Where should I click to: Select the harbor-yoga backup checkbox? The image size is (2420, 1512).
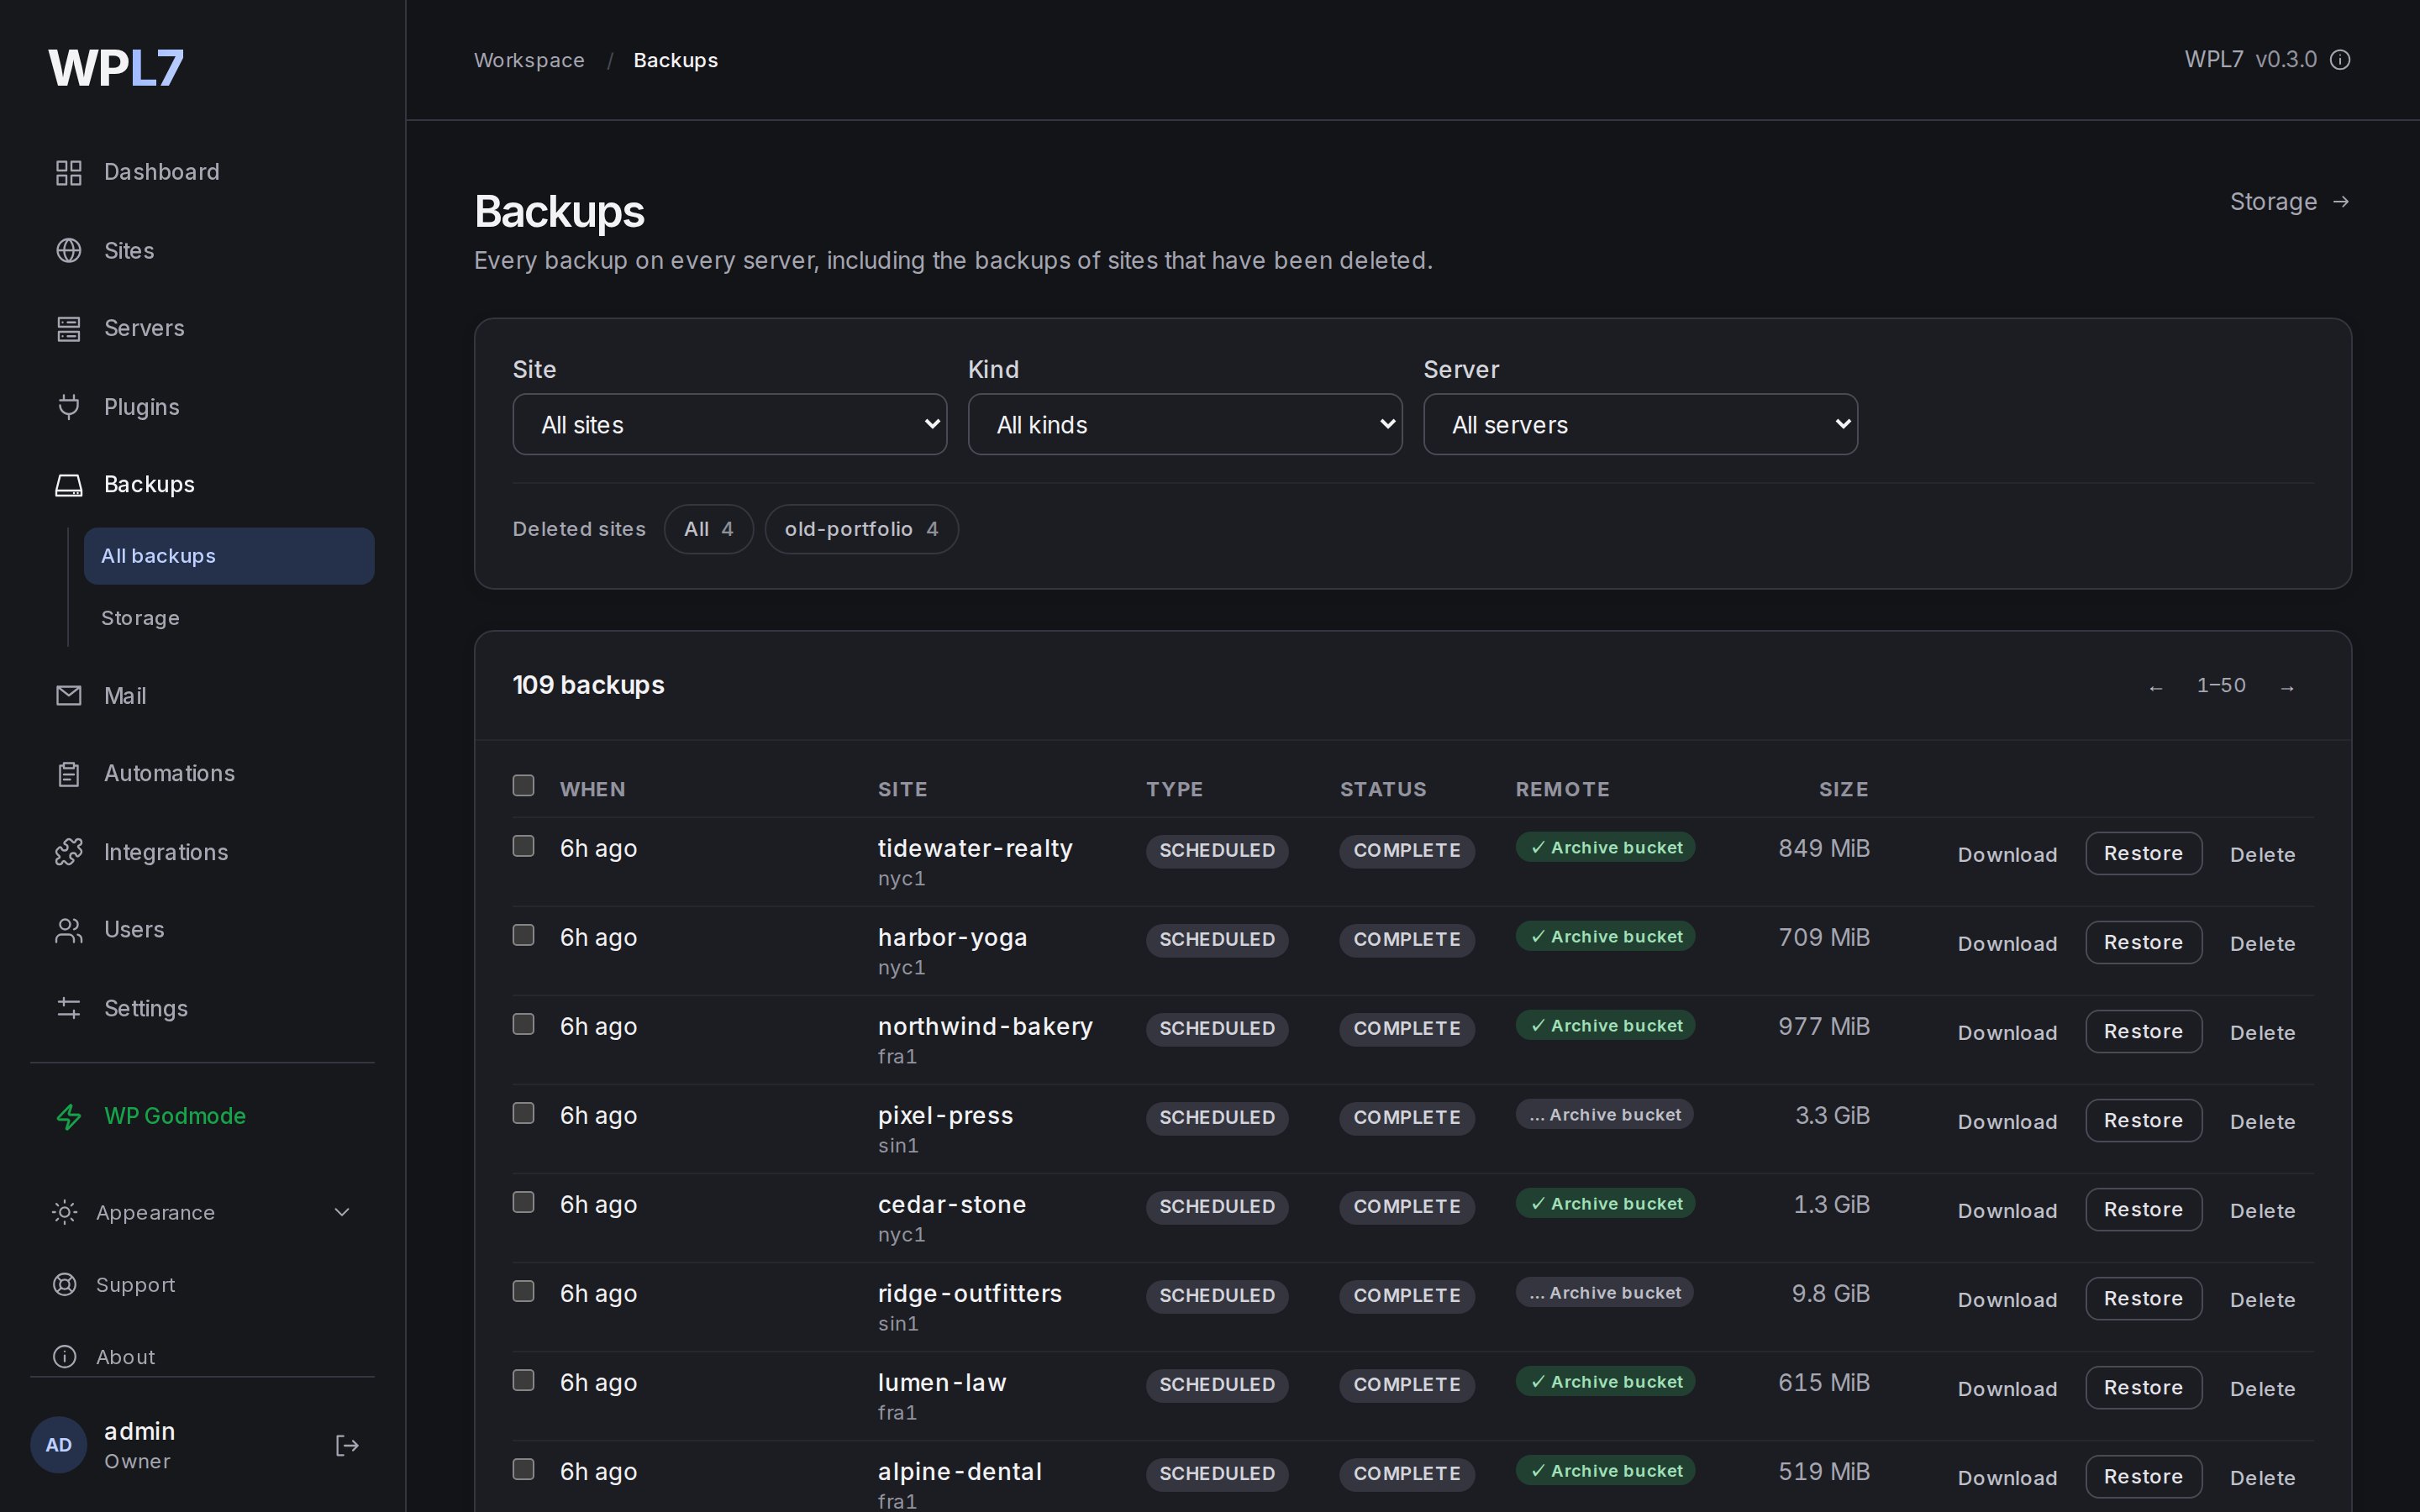523,935
